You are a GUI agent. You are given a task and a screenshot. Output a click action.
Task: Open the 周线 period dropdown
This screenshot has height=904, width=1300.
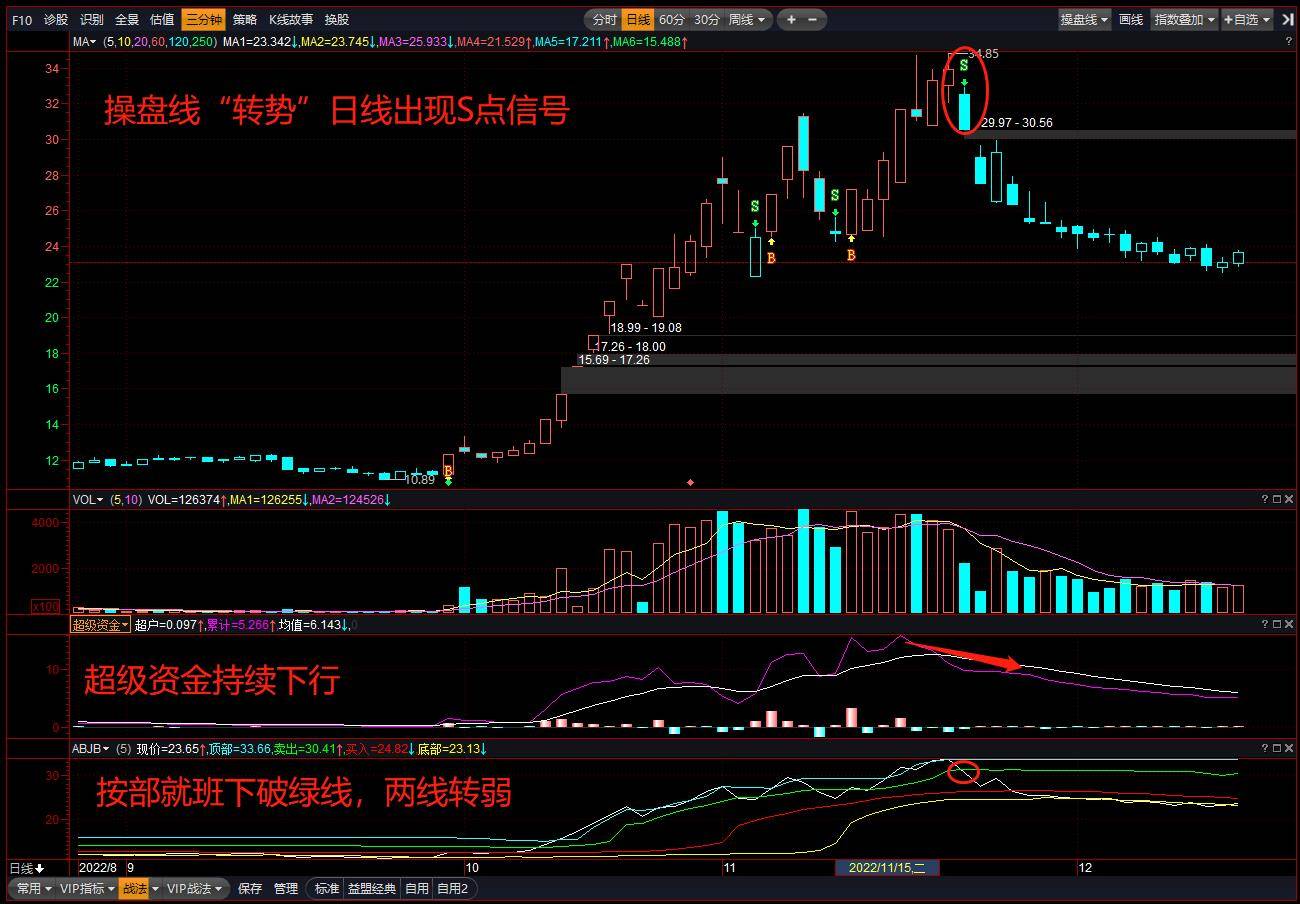(747, 20)
